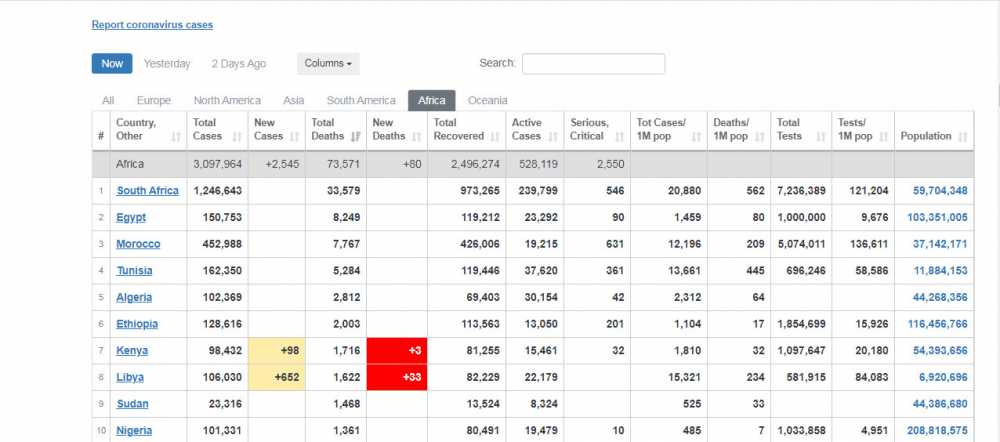This screenshot has width=1000, height=442.
Task: Open Report coronavirus cases link
Action: pyautogui.click(x=152, y=25)
